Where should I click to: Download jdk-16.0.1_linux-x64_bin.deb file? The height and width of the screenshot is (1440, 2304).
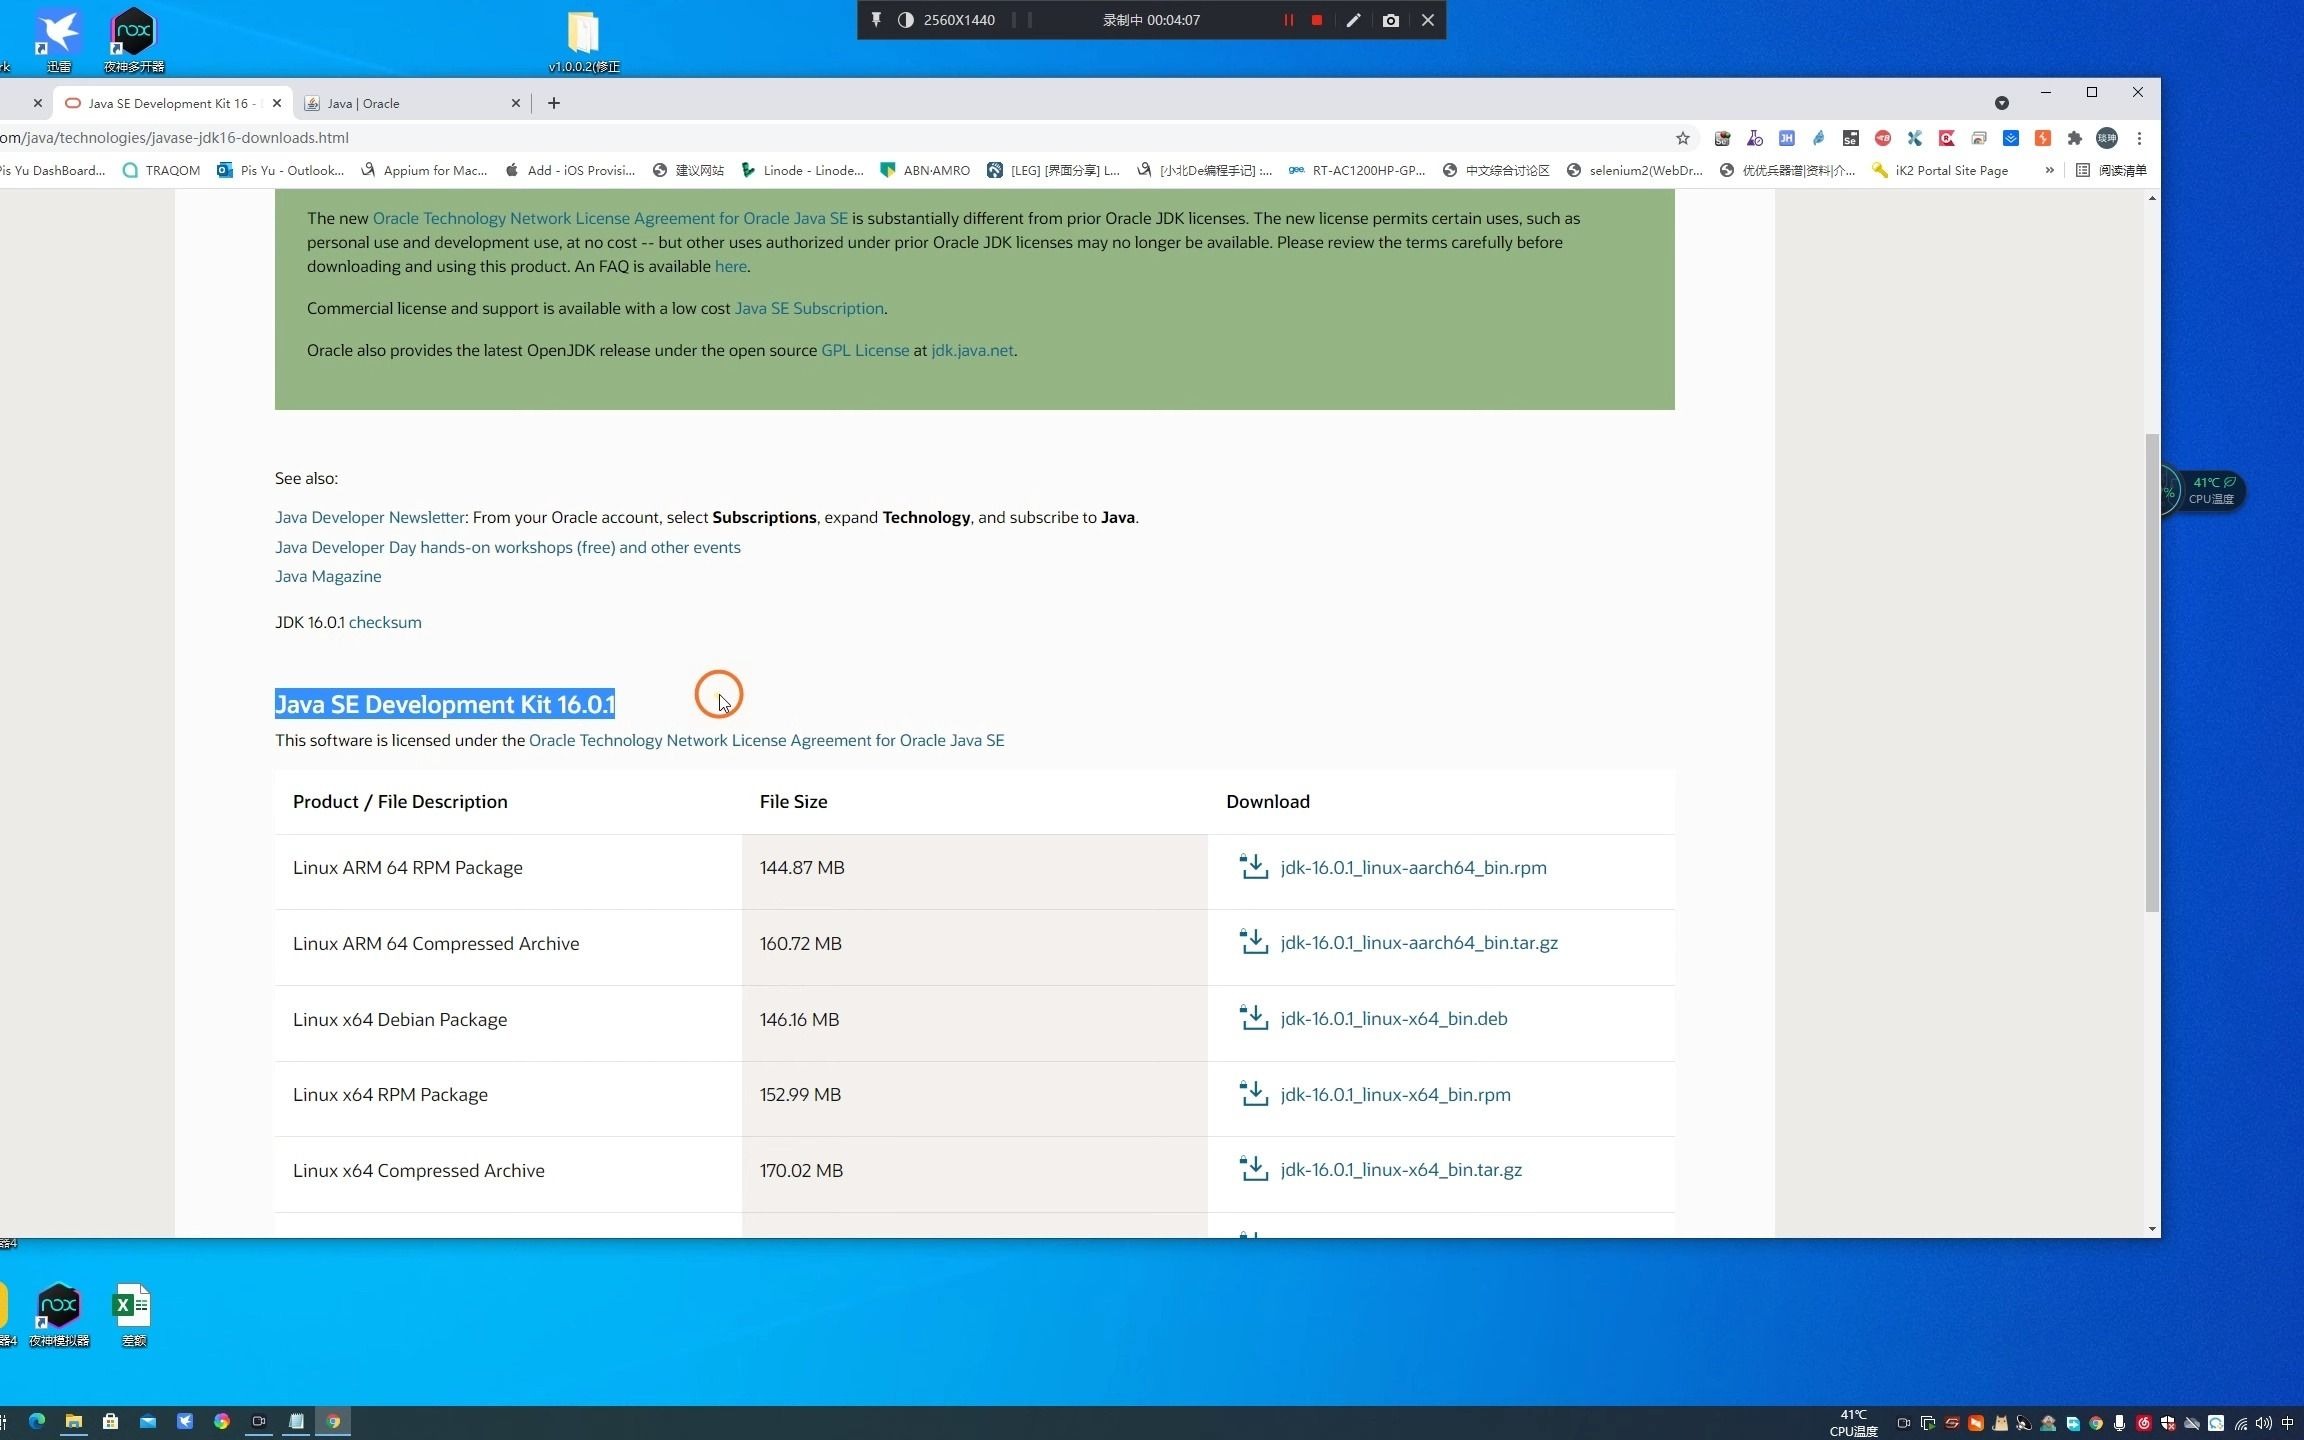click(1393, 1018)
